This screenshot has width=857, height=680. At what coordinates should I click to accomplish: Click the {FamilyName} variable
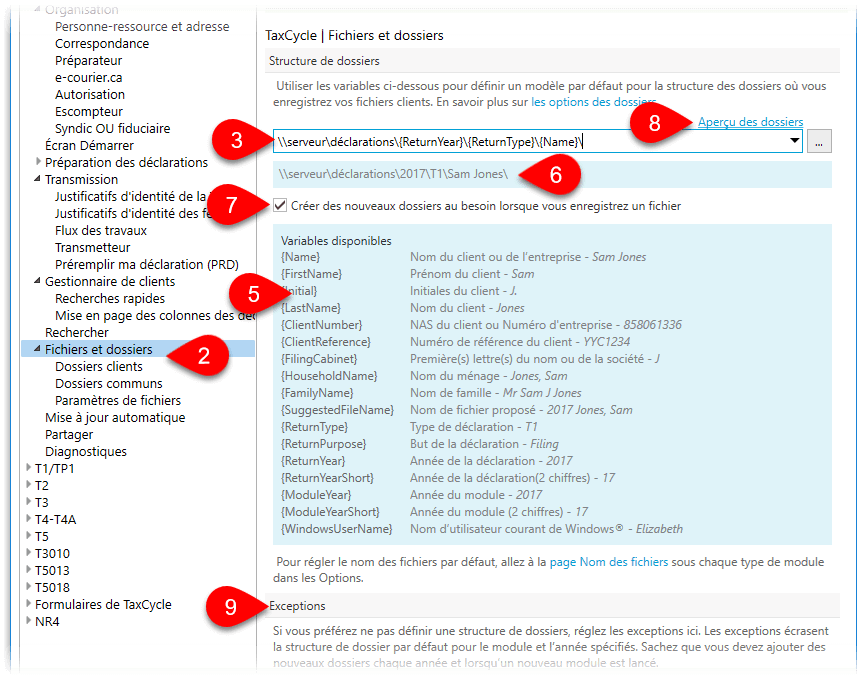coord(317,392)
